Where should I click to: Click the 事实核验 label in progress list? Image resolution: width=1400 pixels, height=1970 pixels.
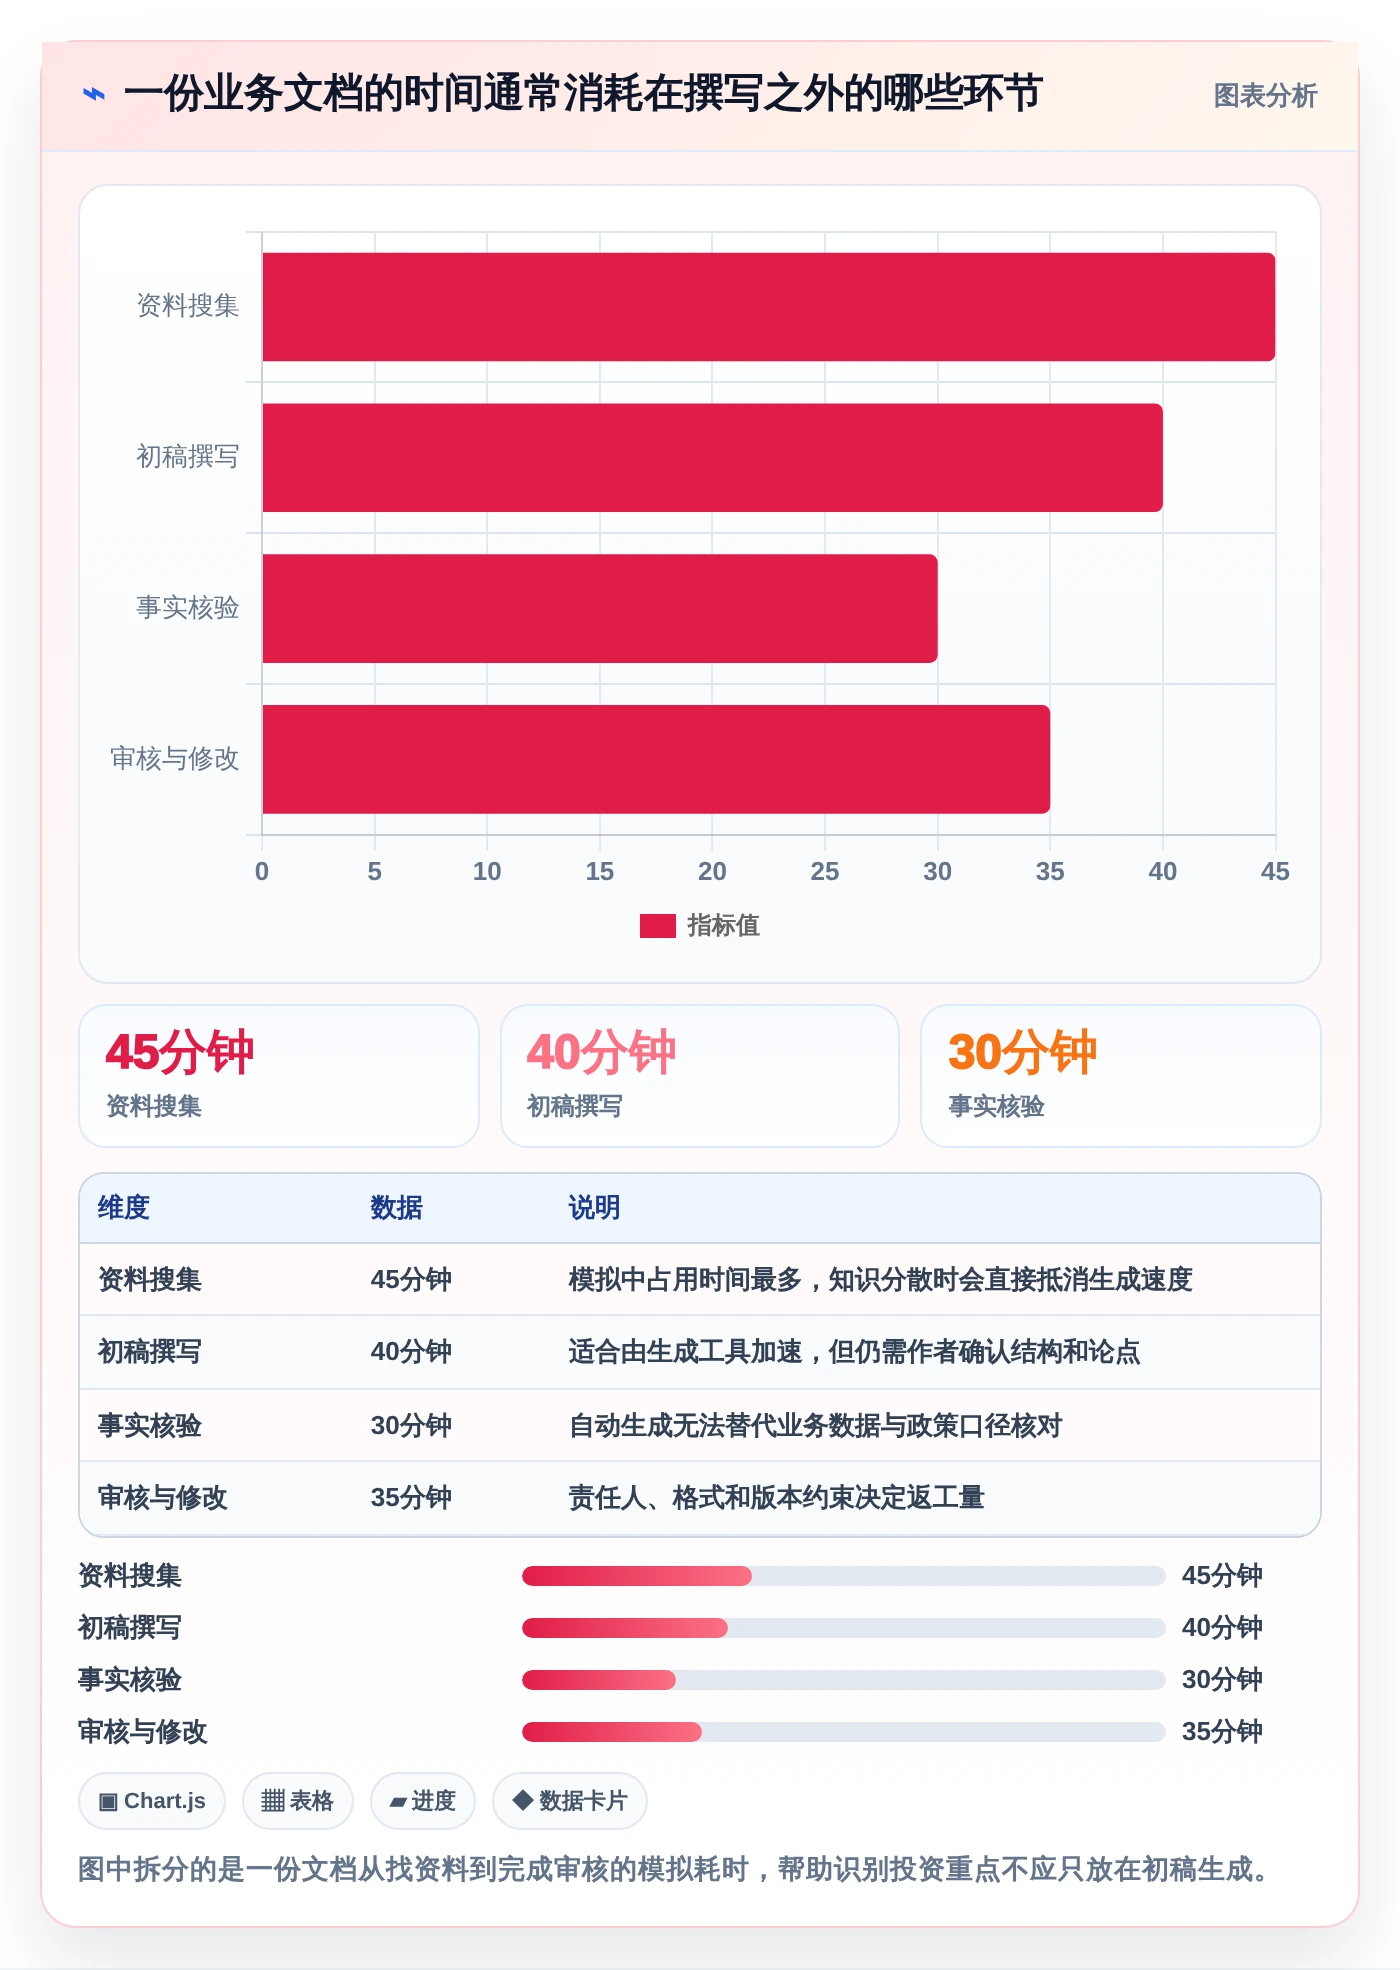pyautogui.click(x=130, y=1680)
